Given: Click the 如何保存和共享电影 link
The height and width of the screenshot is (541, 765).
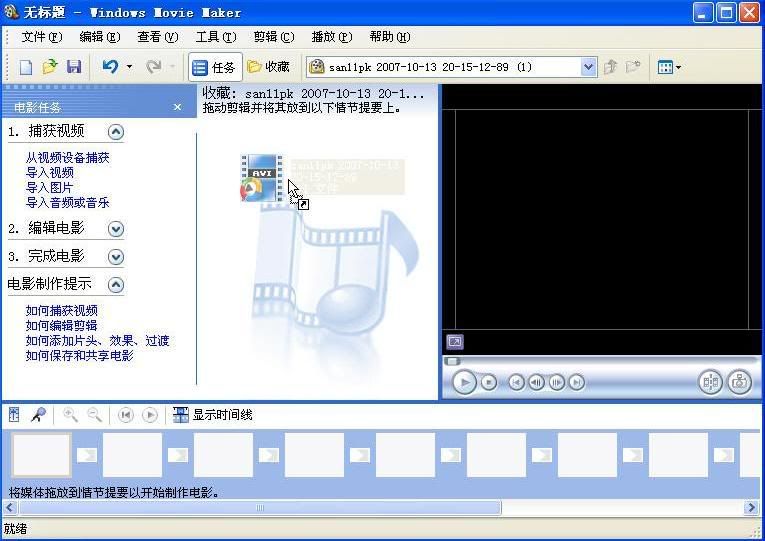Looking at the screenshot, I should pyautogui.click(x=80, y=356).
